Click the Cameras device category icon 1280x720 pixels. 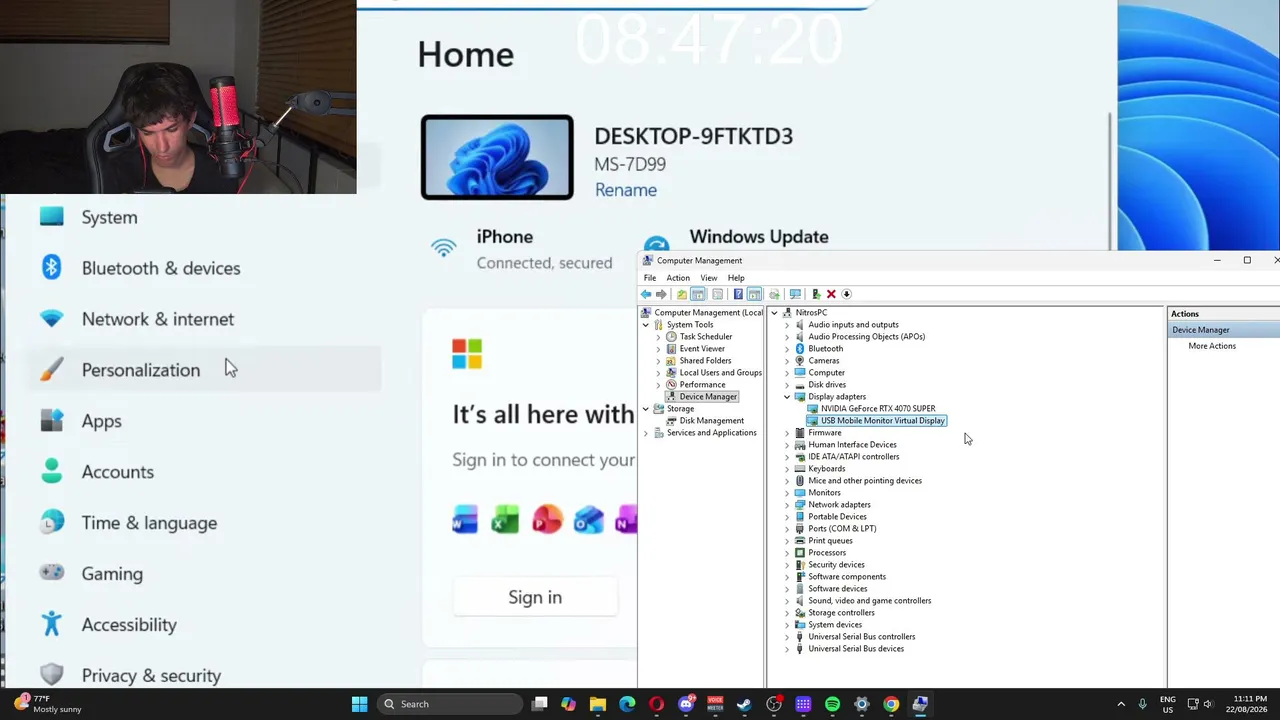800,361
